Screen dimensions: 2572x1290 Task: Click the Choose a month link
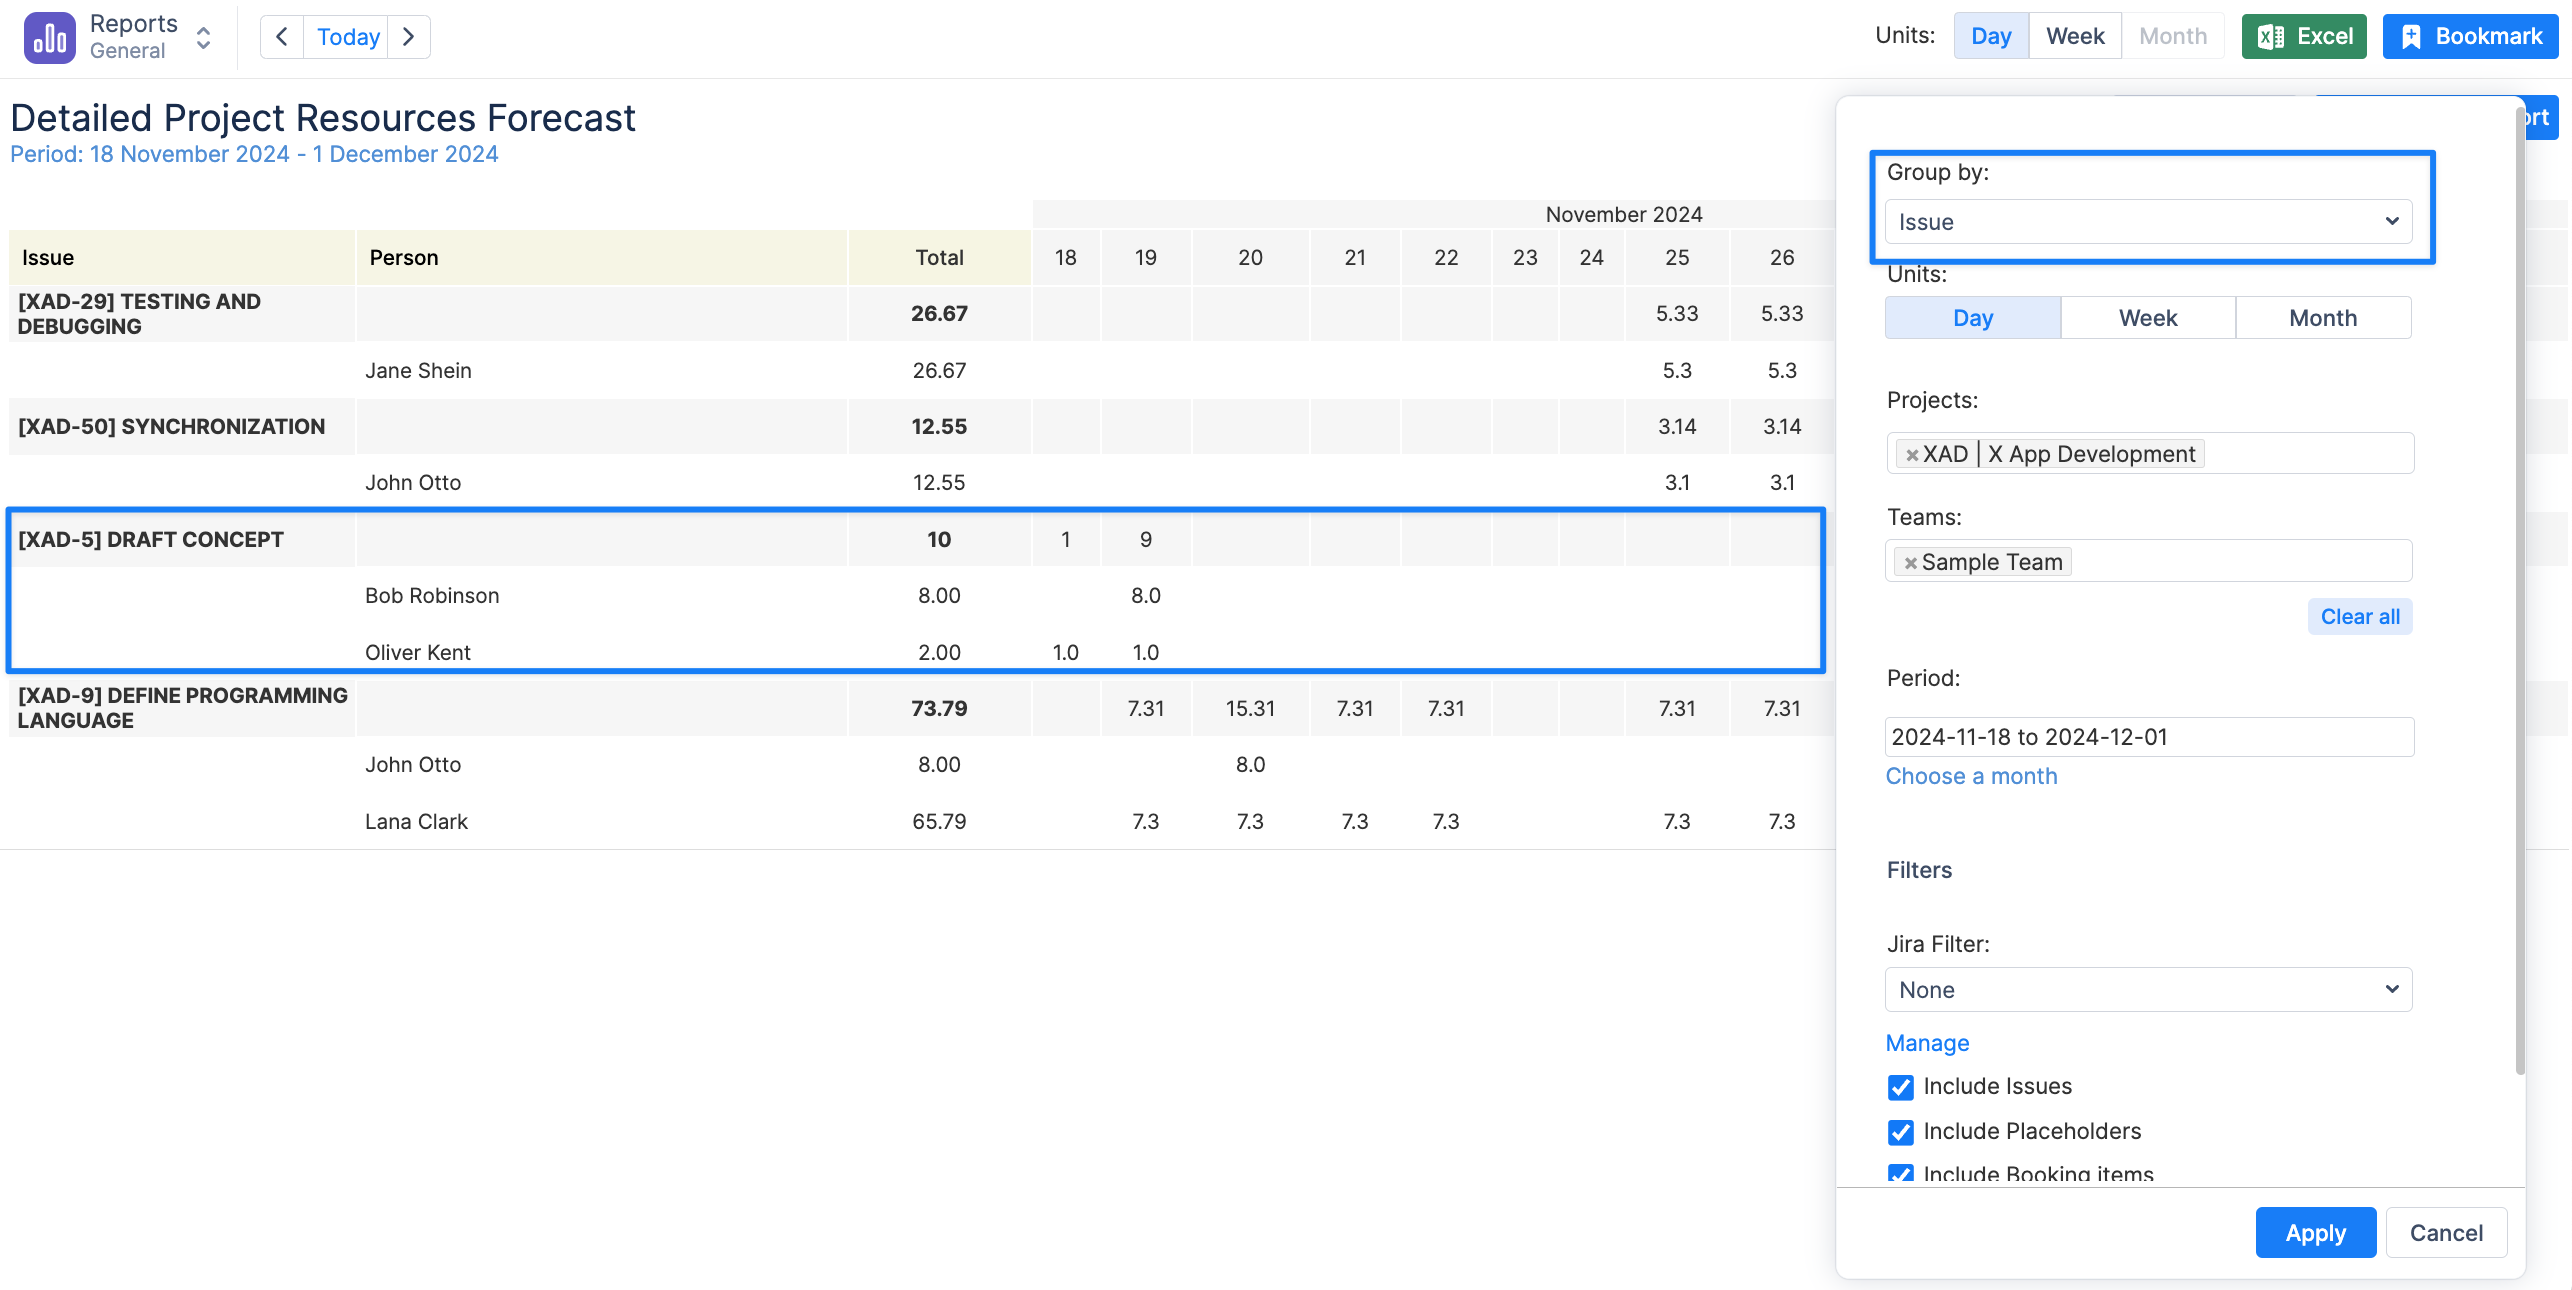click(x=1970, y=777)
